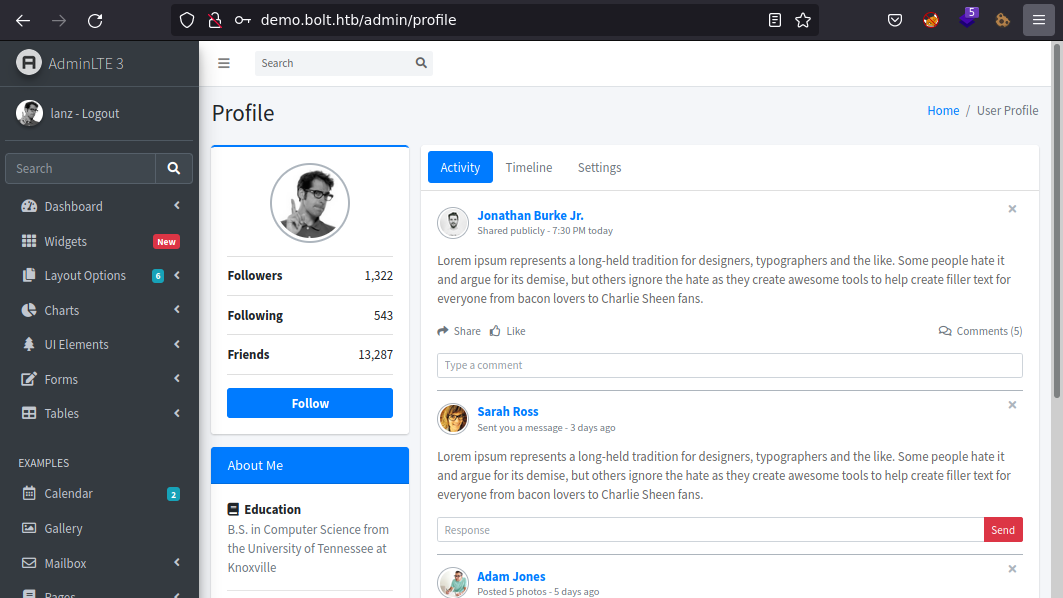
Task: Click the Friends count 13,287
Action: tap(376, 355)
